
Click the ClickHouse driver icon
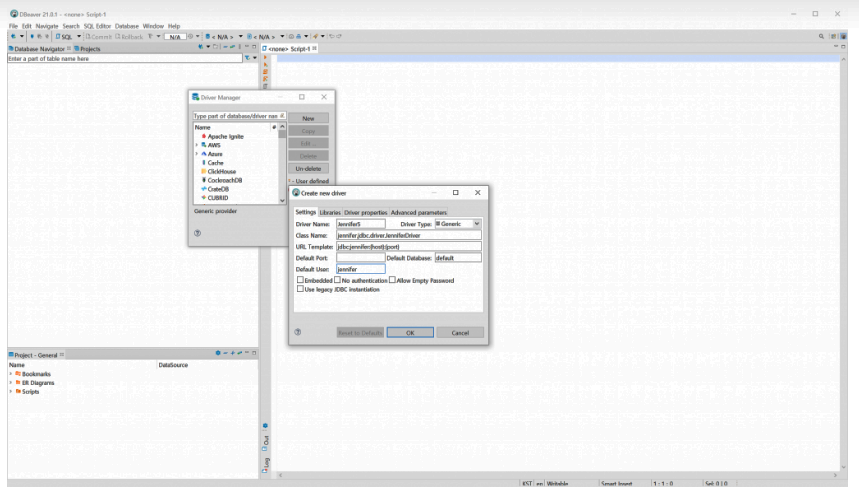[x=204, y=171]
